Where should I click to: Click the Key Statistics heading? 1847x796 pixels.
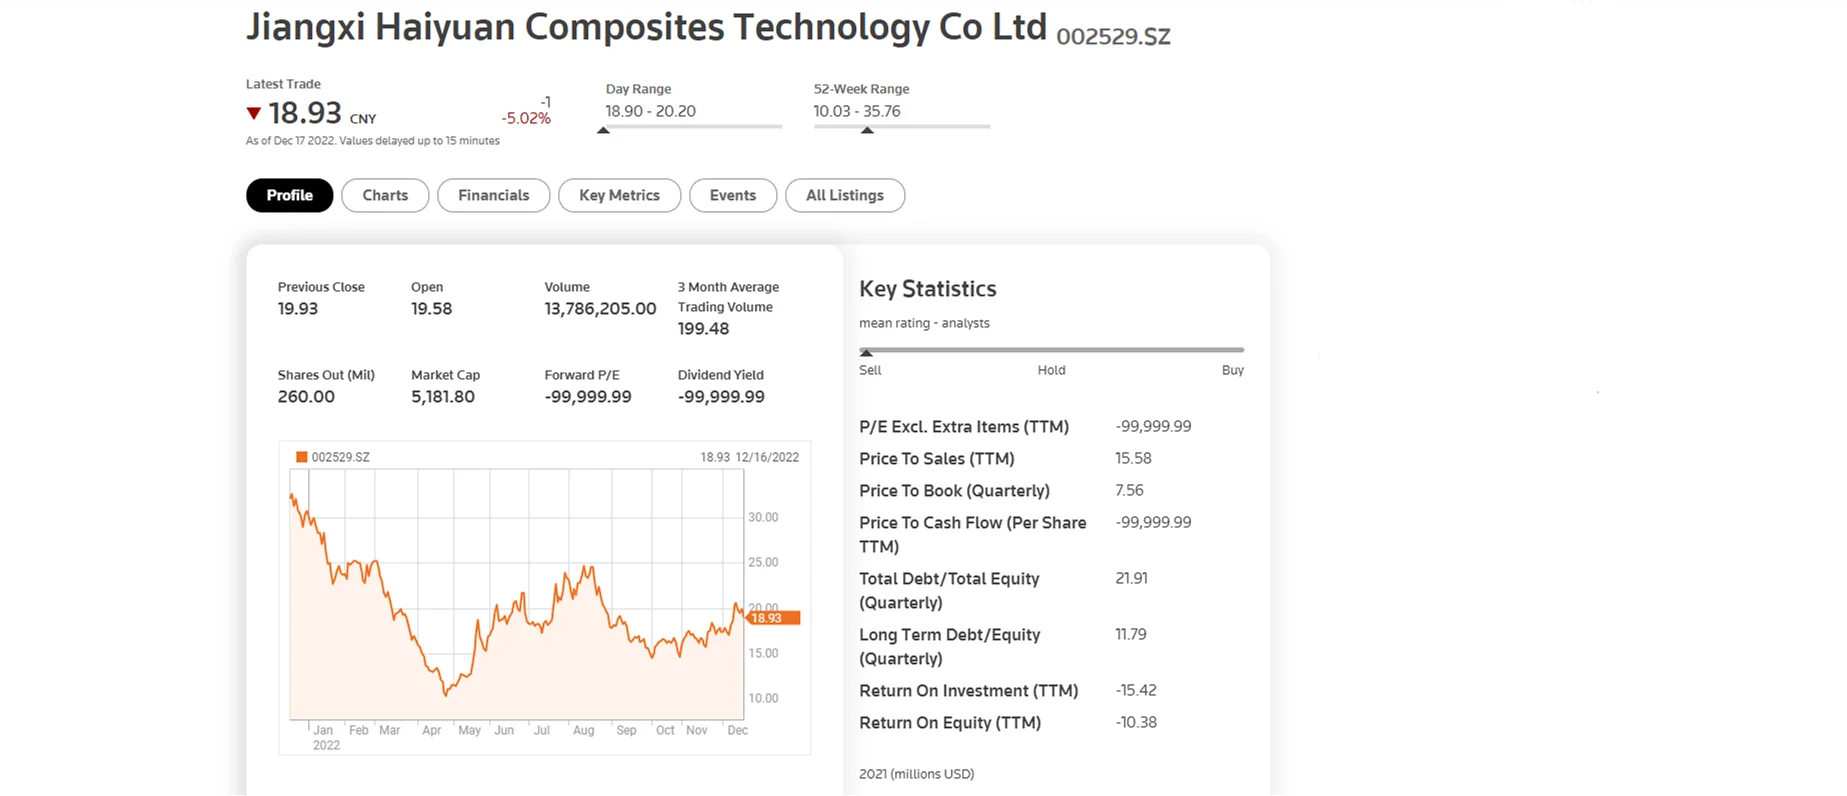(927, 289)
